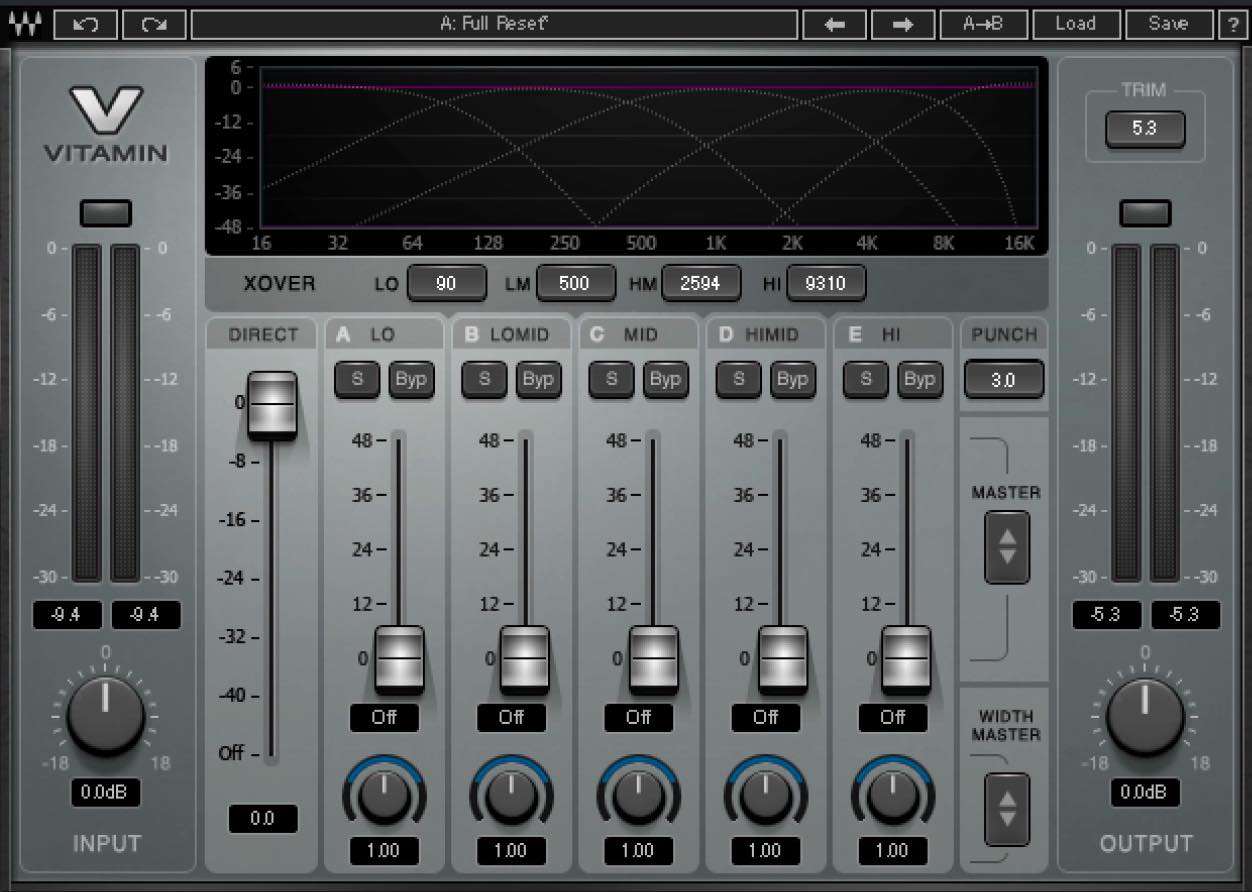Click the right output peak readout
Viewport: 1252px width, 892px height.
pyautogui.click(x=1185, y=615)
